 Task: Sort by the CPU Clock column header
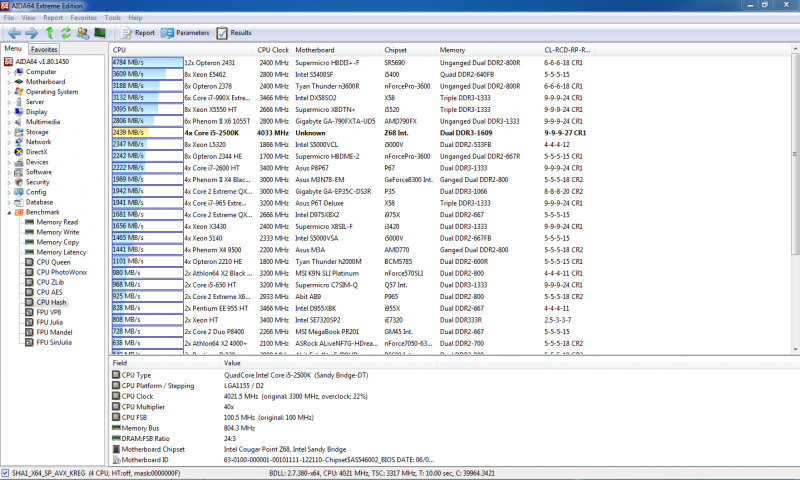(x=273, y=50)
